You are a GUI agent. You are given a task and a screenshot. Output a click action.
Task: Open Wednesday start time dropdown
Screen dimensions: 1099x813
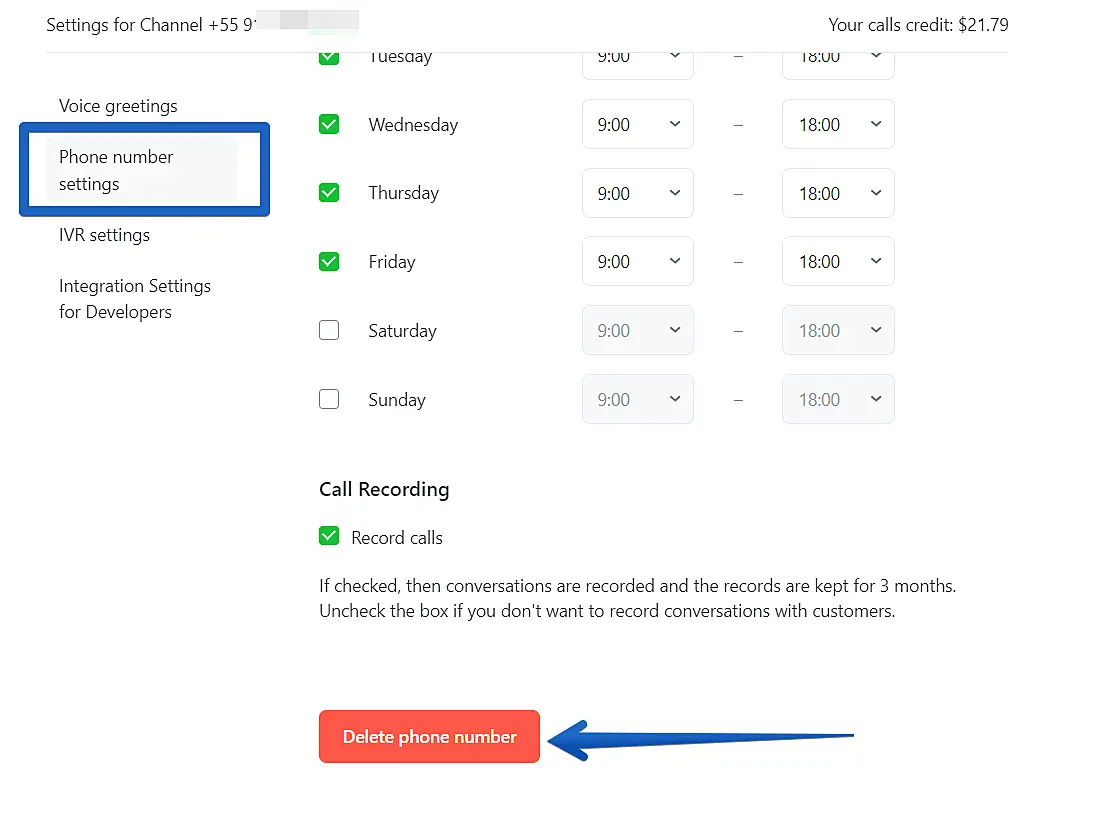coord(638,125)
